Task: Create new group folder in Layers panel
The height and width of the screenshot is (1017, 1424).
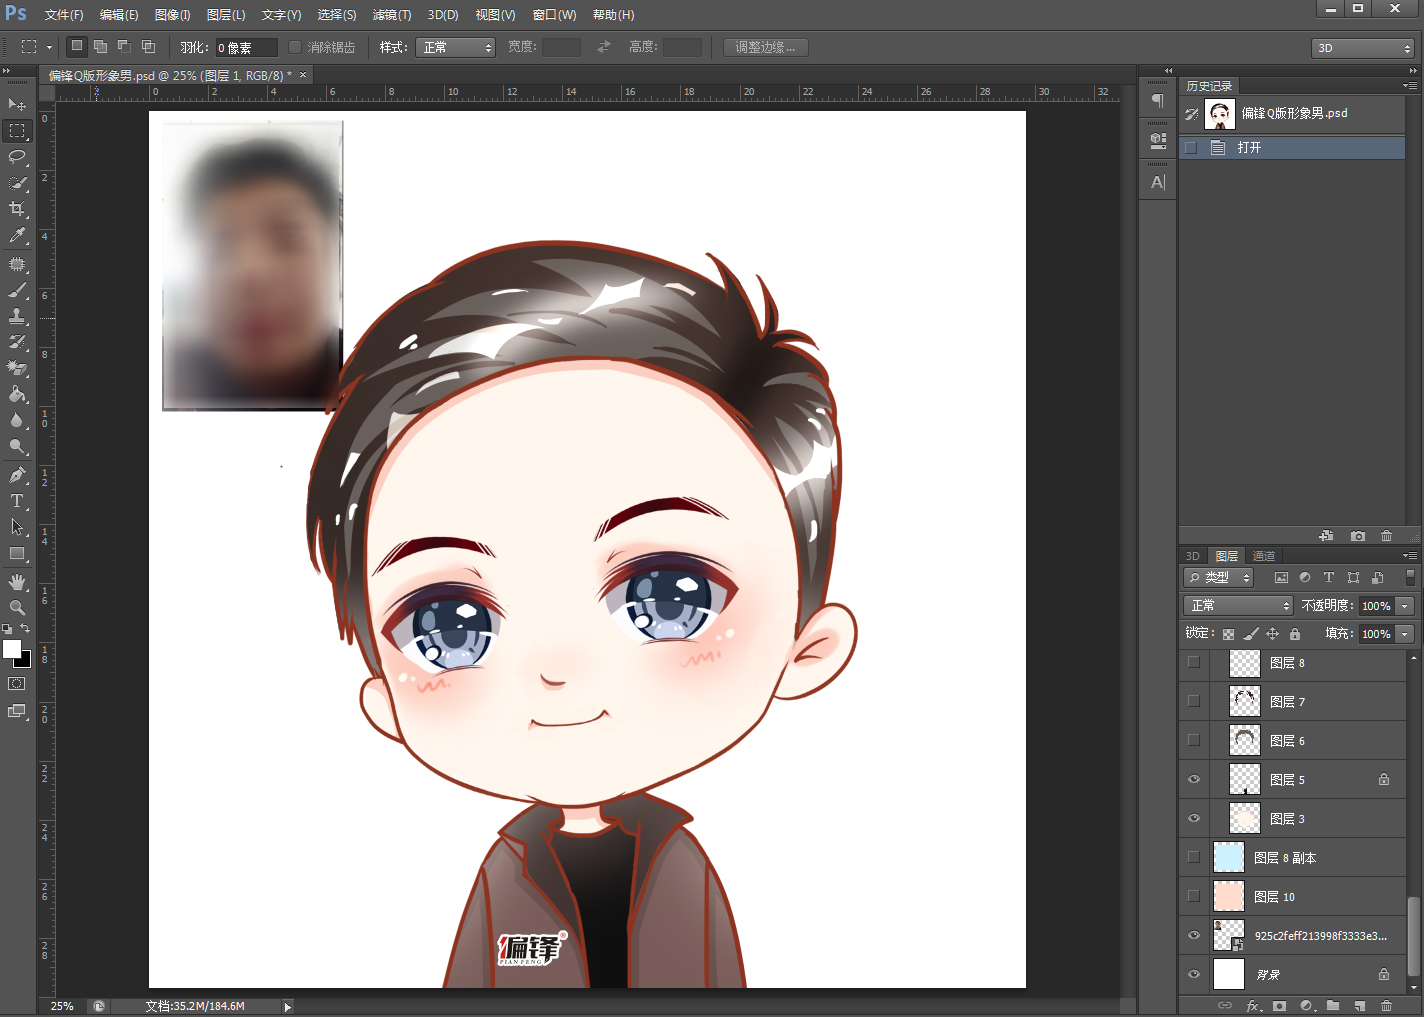Action: click(x=1333, y=1005)
